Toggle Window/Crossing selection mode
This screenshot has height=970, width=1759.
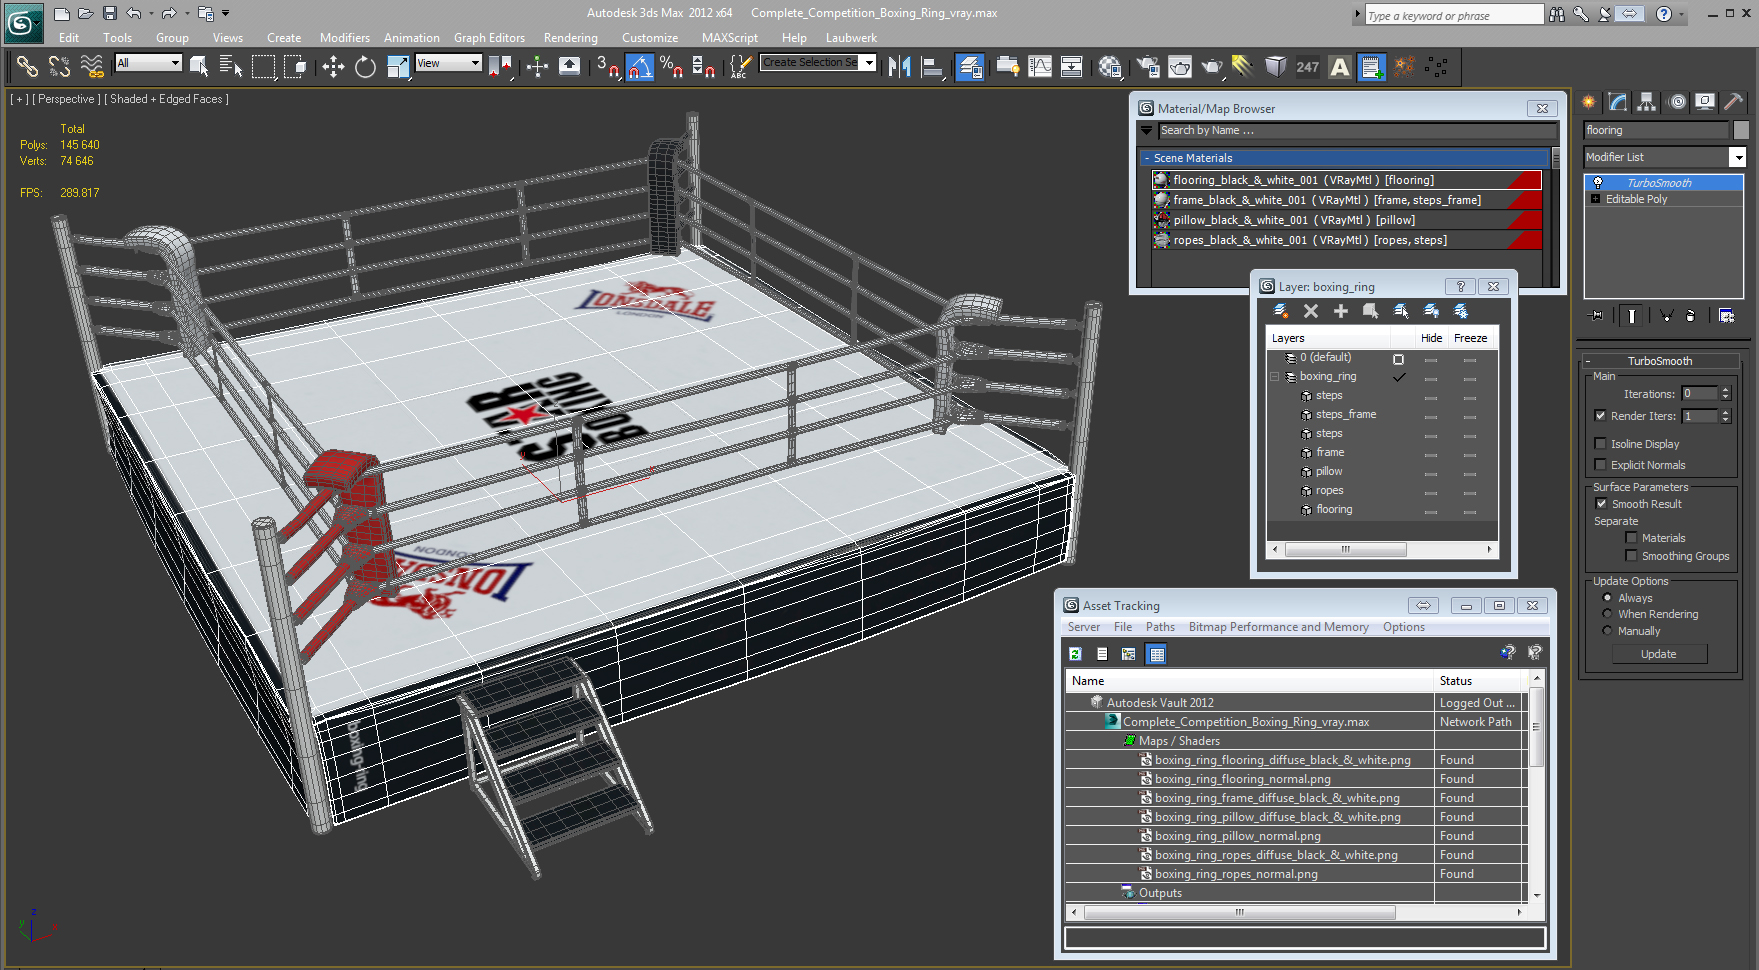(x=295, y=67)
